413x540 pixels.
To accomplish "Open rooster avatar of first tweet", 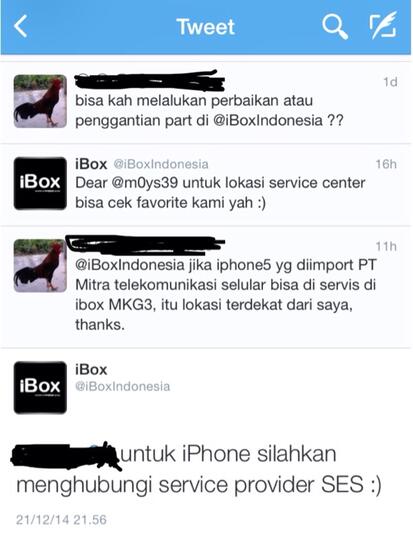I will (40, 101).
